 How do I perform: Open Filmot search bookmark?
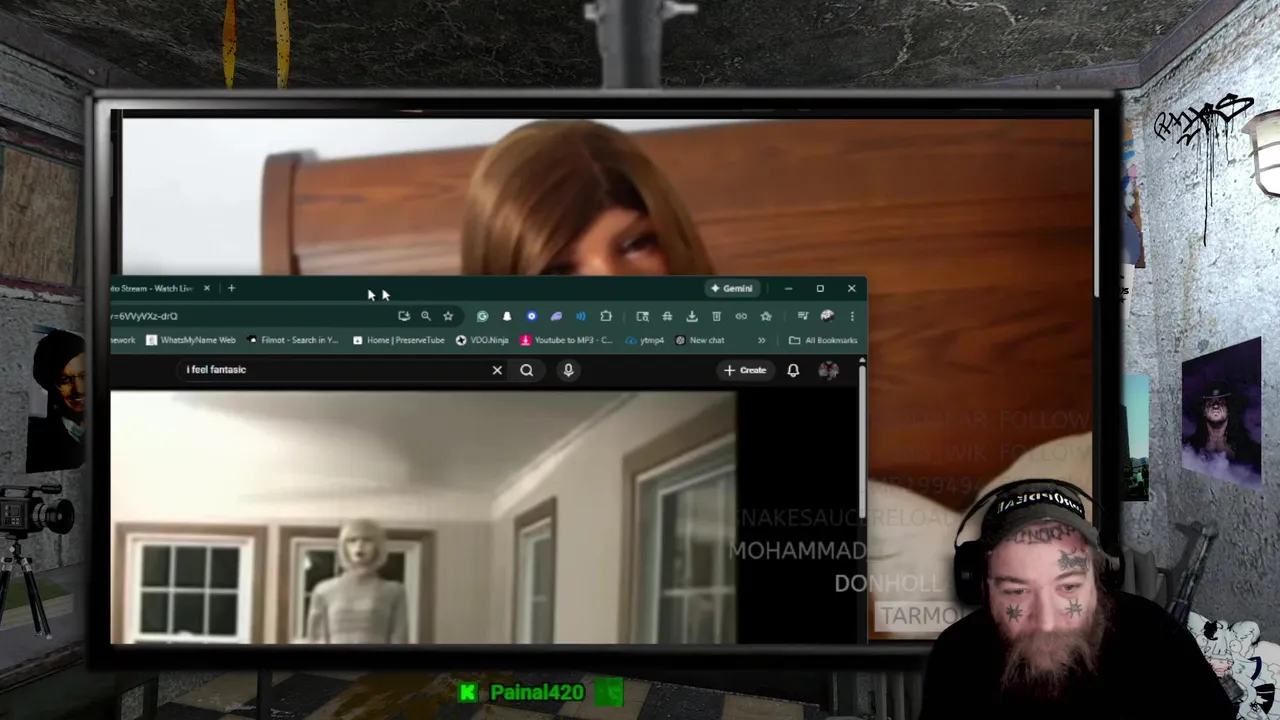point(292,340)
